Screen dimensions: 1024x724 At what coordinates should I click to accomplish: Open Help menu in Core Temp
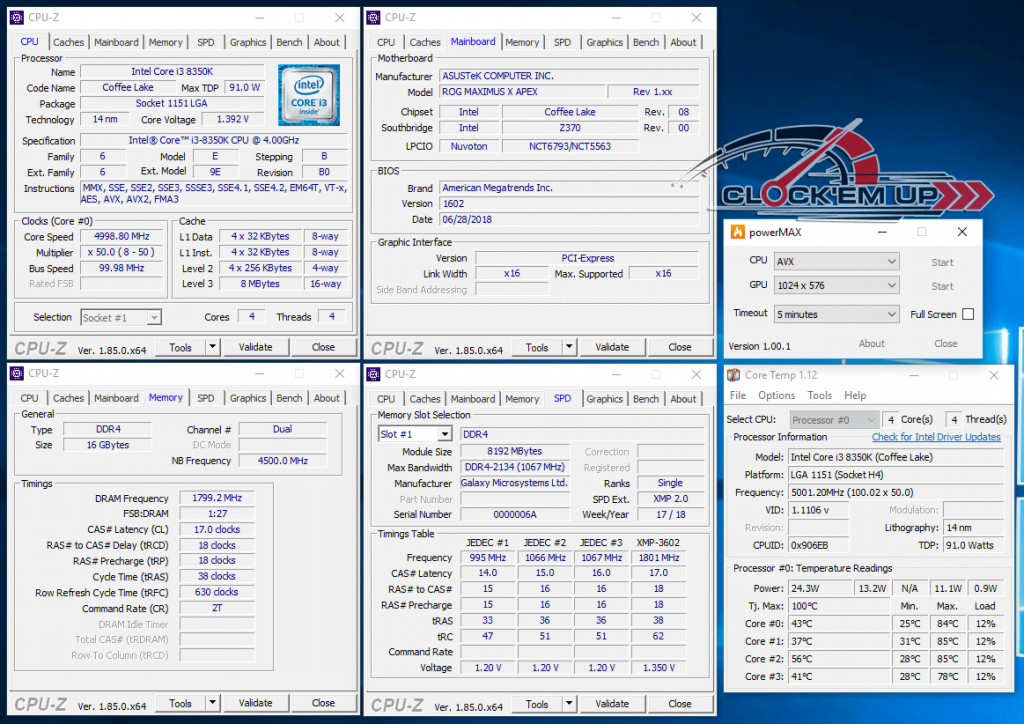[855, 396]
